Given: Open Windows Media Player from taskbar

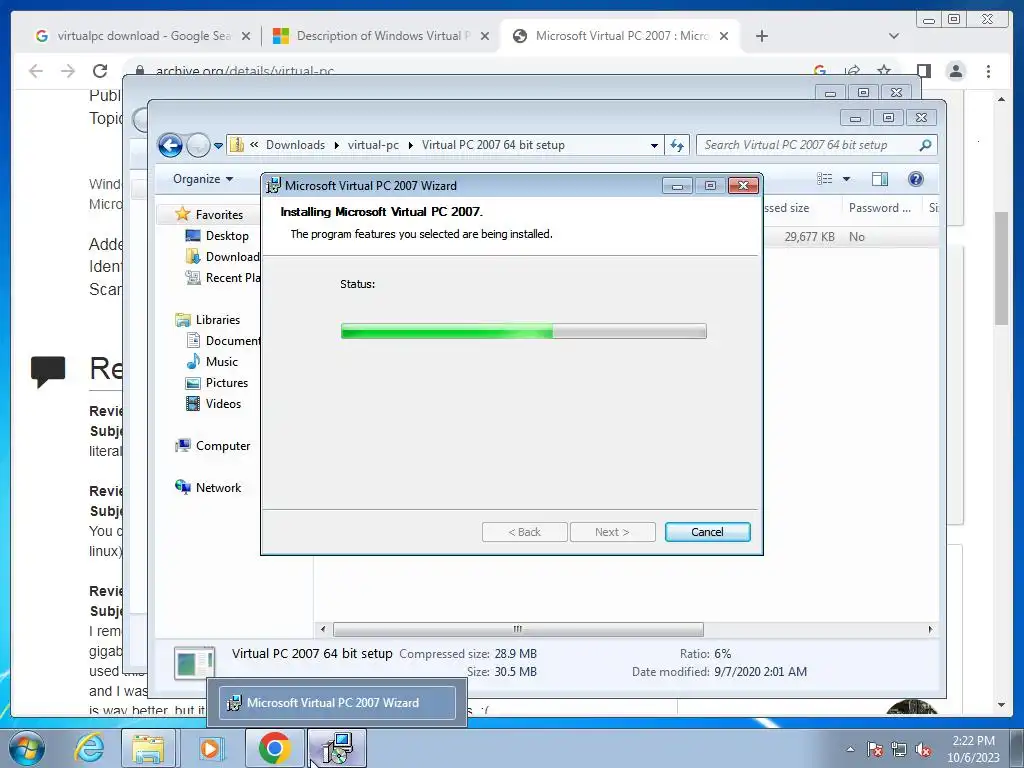Looking at the screenshot, I should (210, 748).
